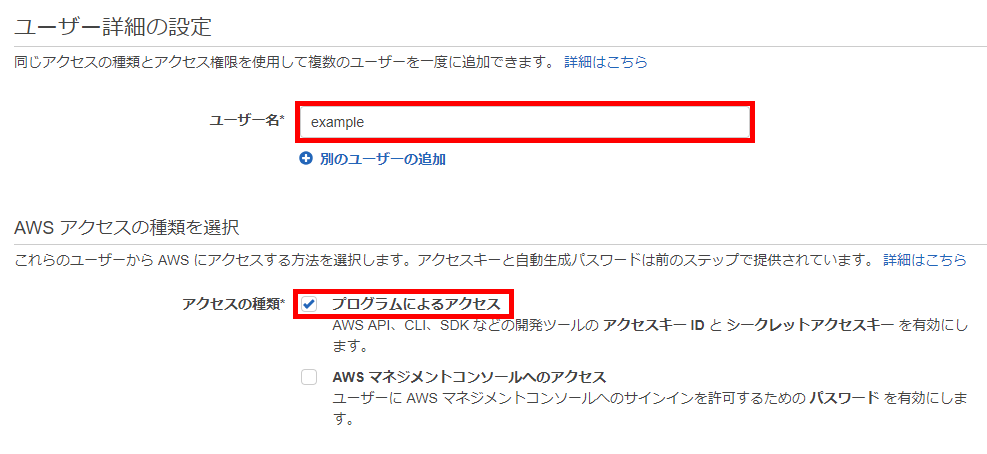Click the 別のユーザーの追加 link text
987x454 pixels.
(x=383, y=159)
